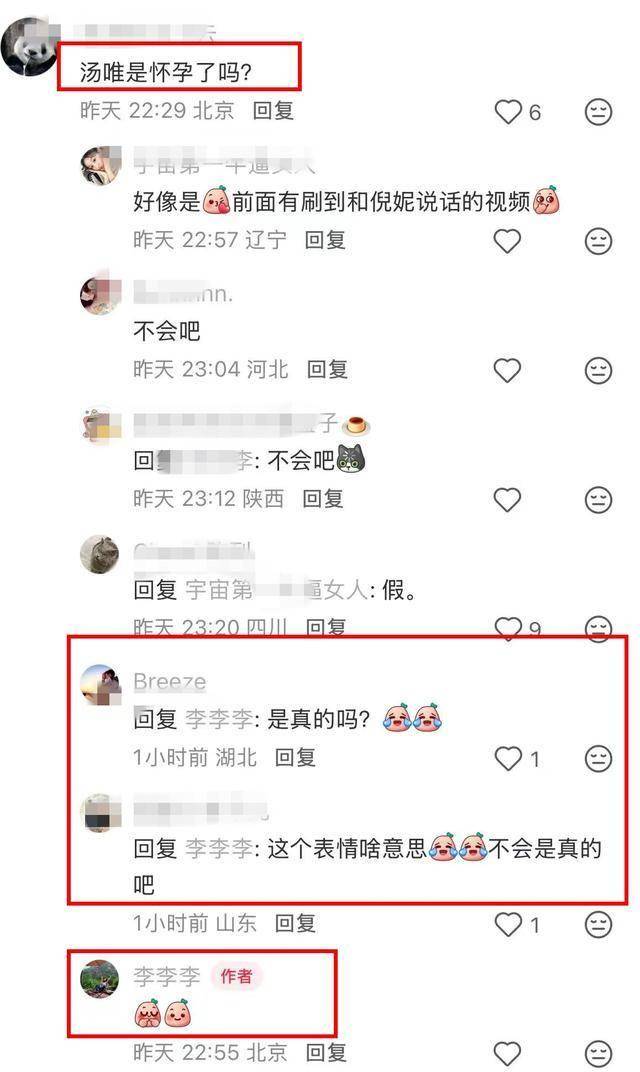The width and height of the screenshot is (640, 1072).
Task: Open Breeze's profile avatar
Action: pyautogui.click(x=100, y=684)
